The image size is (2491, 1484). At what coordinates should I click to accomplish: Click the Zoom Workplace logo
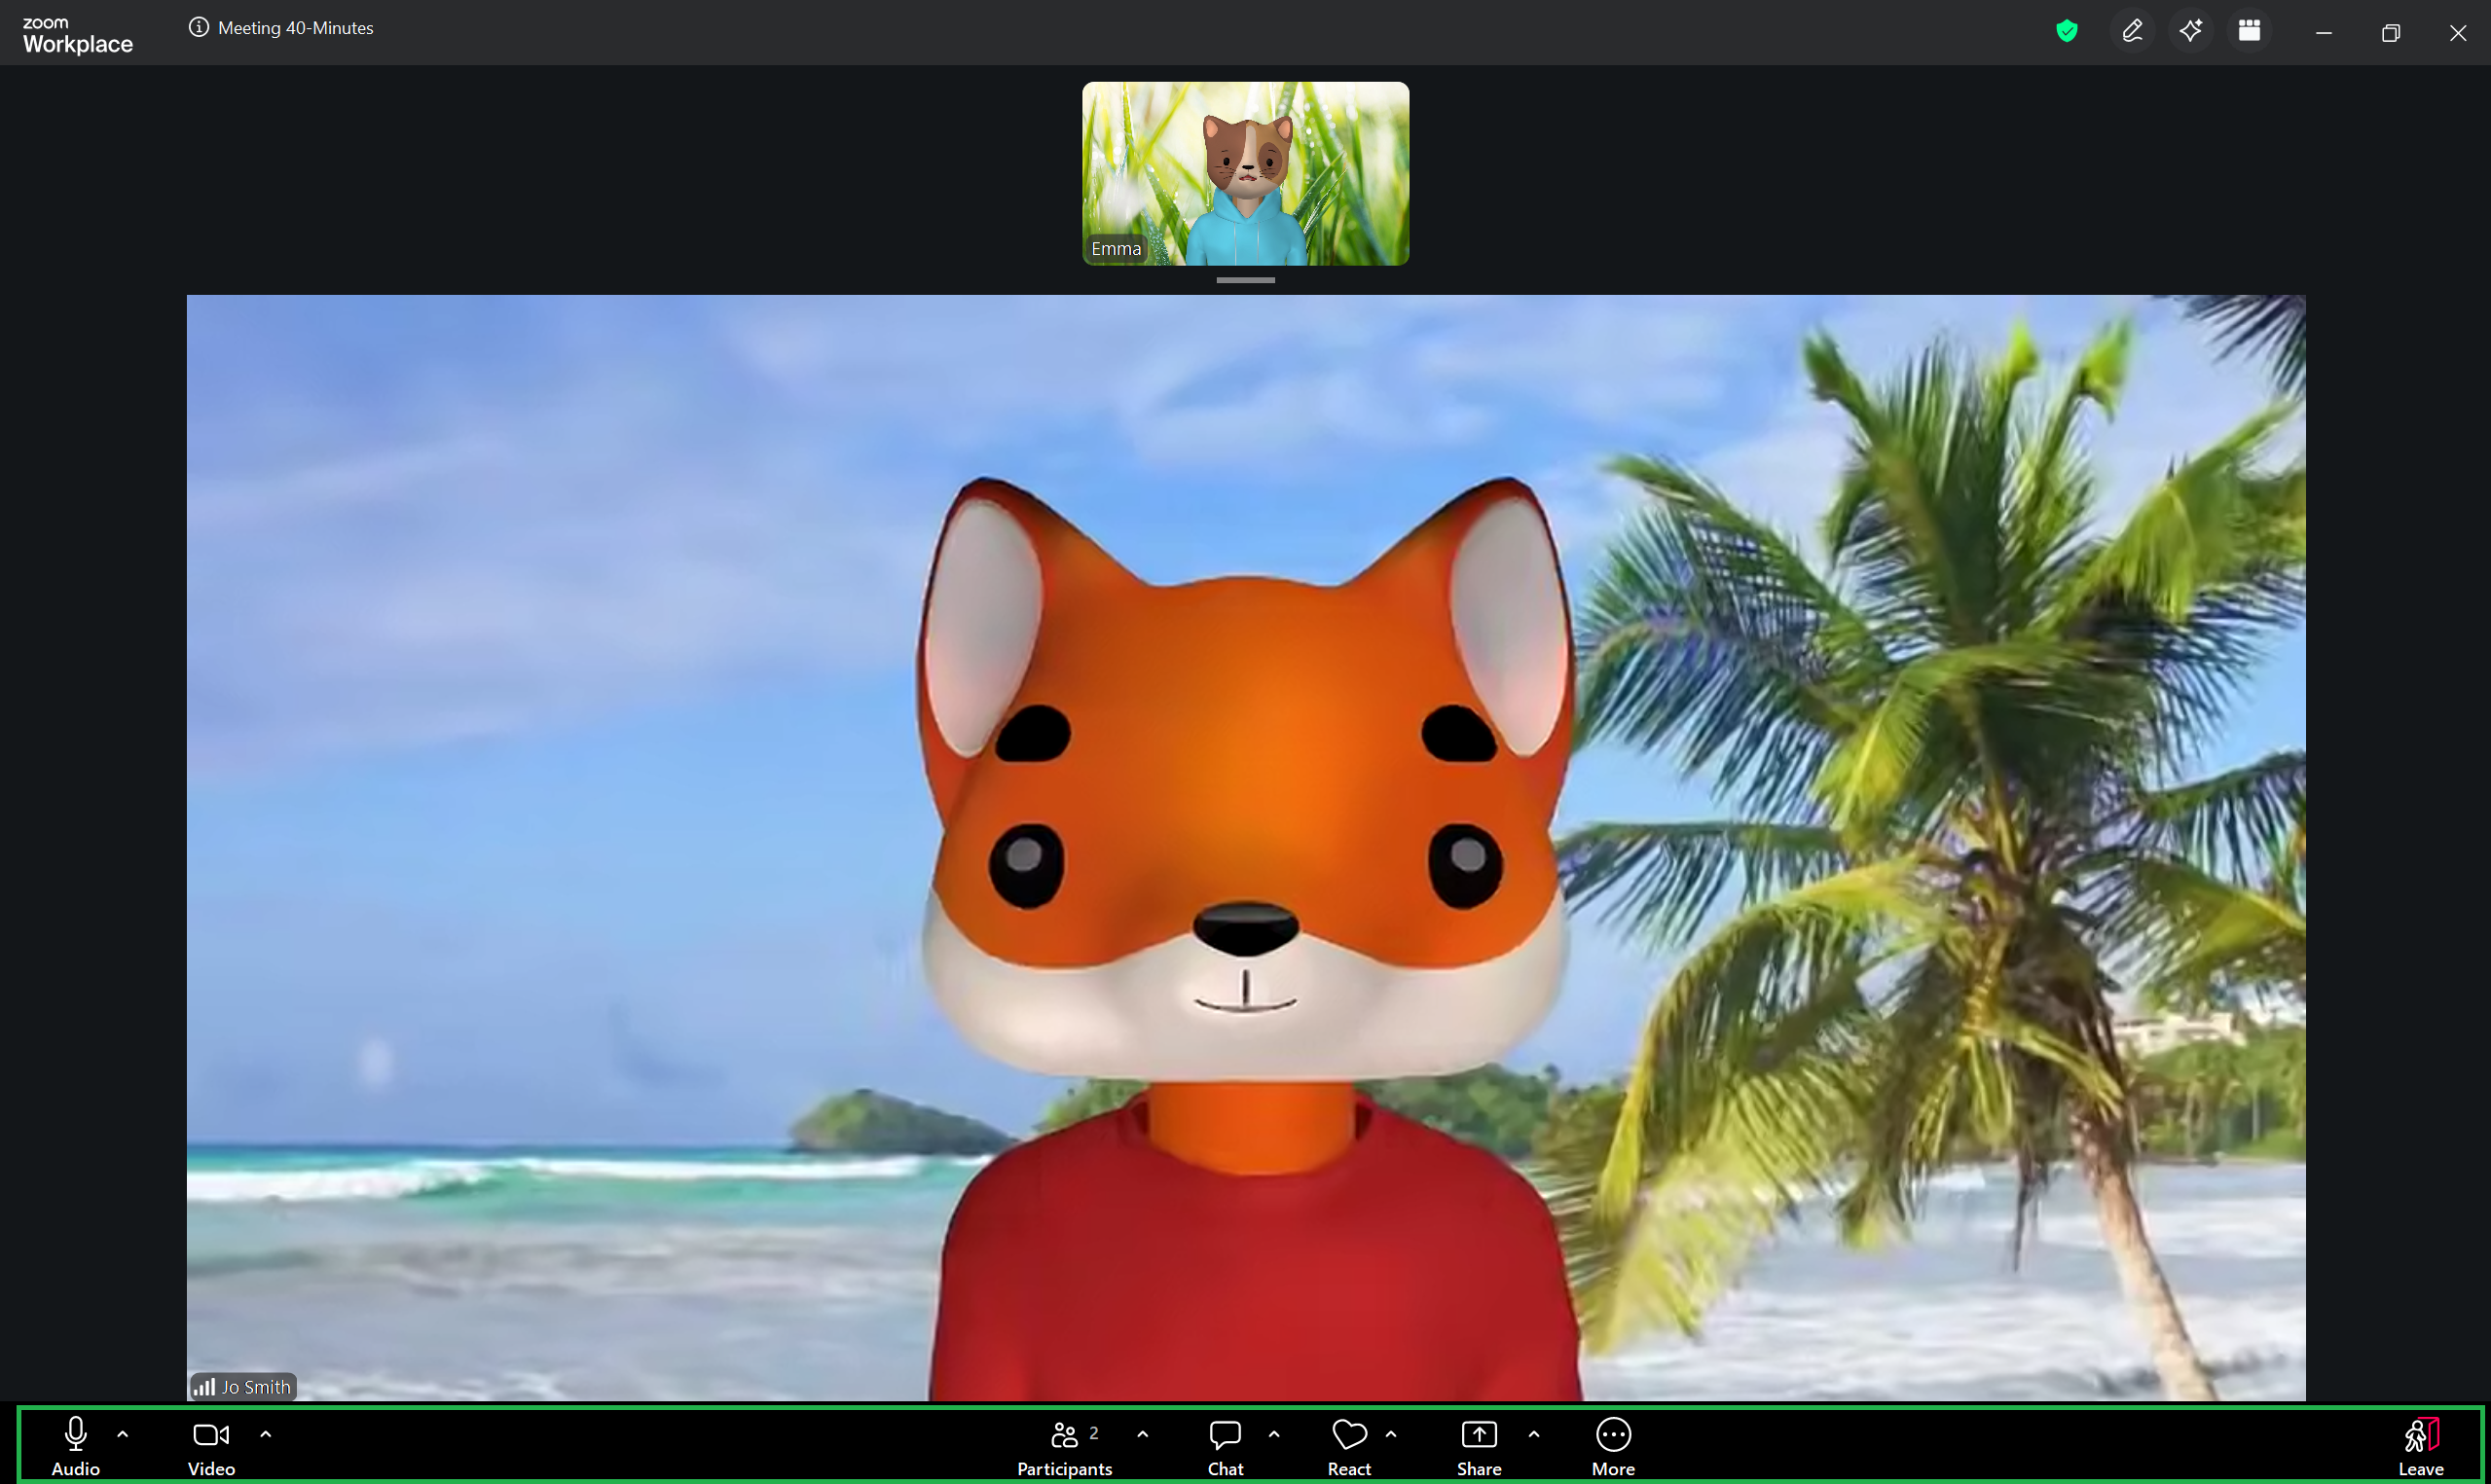pyautogui.click(x=77, y=36)
